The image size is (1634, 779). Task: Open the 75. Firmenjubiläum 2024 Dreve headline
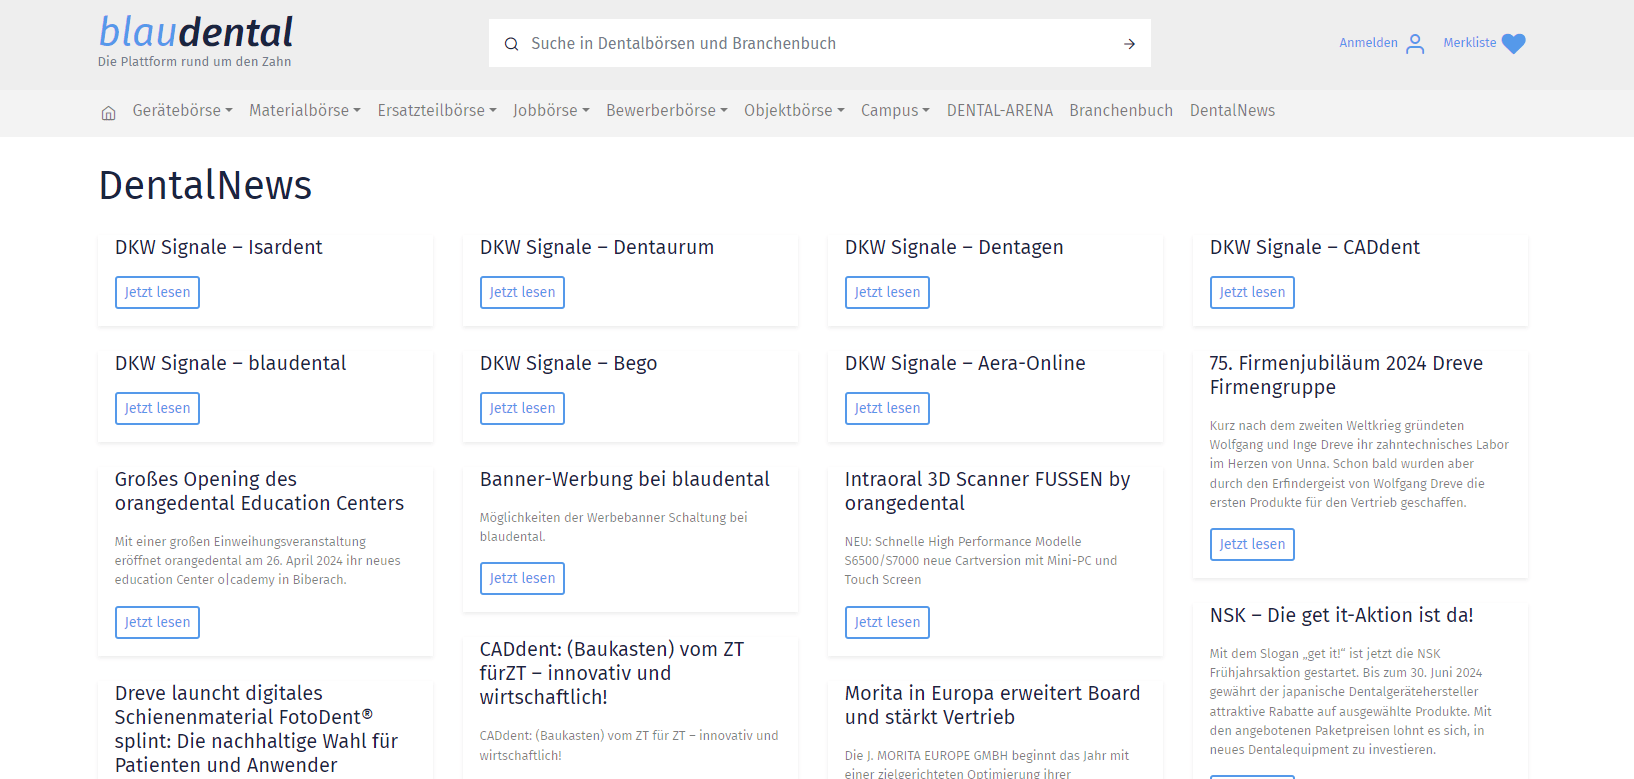1346,375
